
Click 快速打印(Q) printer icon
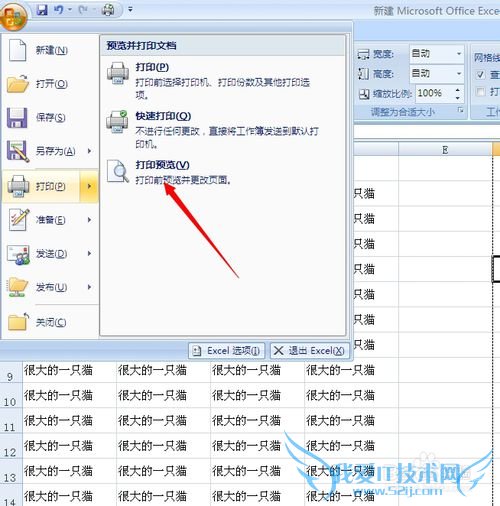pyautogui.click(x=117, y=122)
